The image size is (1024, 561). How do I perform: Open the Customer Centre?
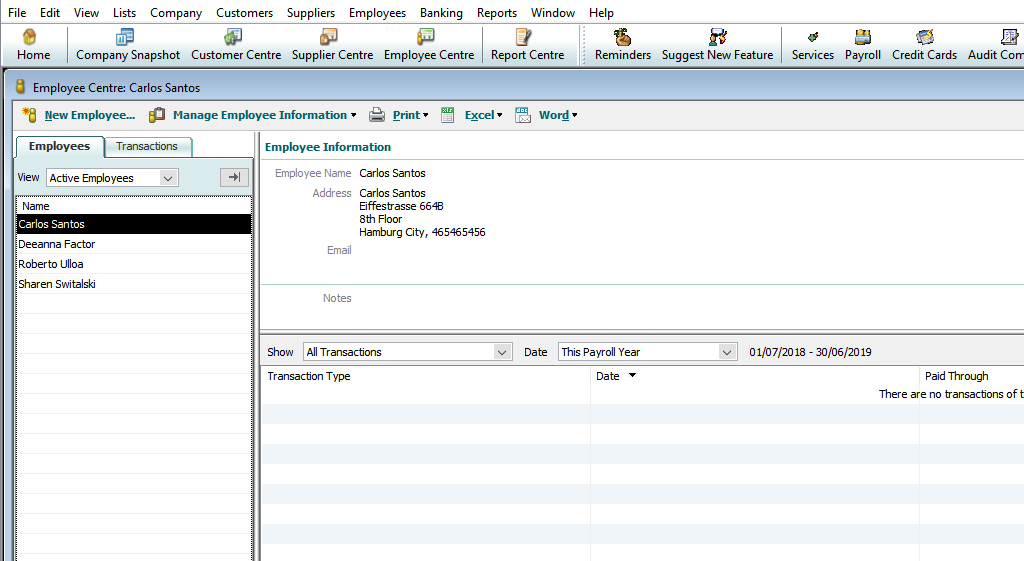235,45
